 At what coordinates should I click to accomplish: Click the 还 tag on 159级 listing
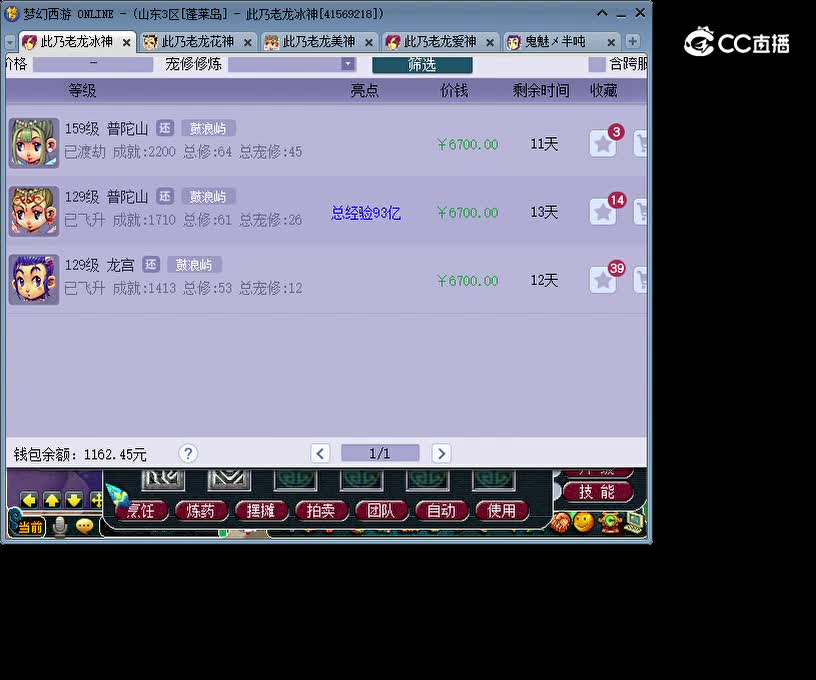pos(165,128)
